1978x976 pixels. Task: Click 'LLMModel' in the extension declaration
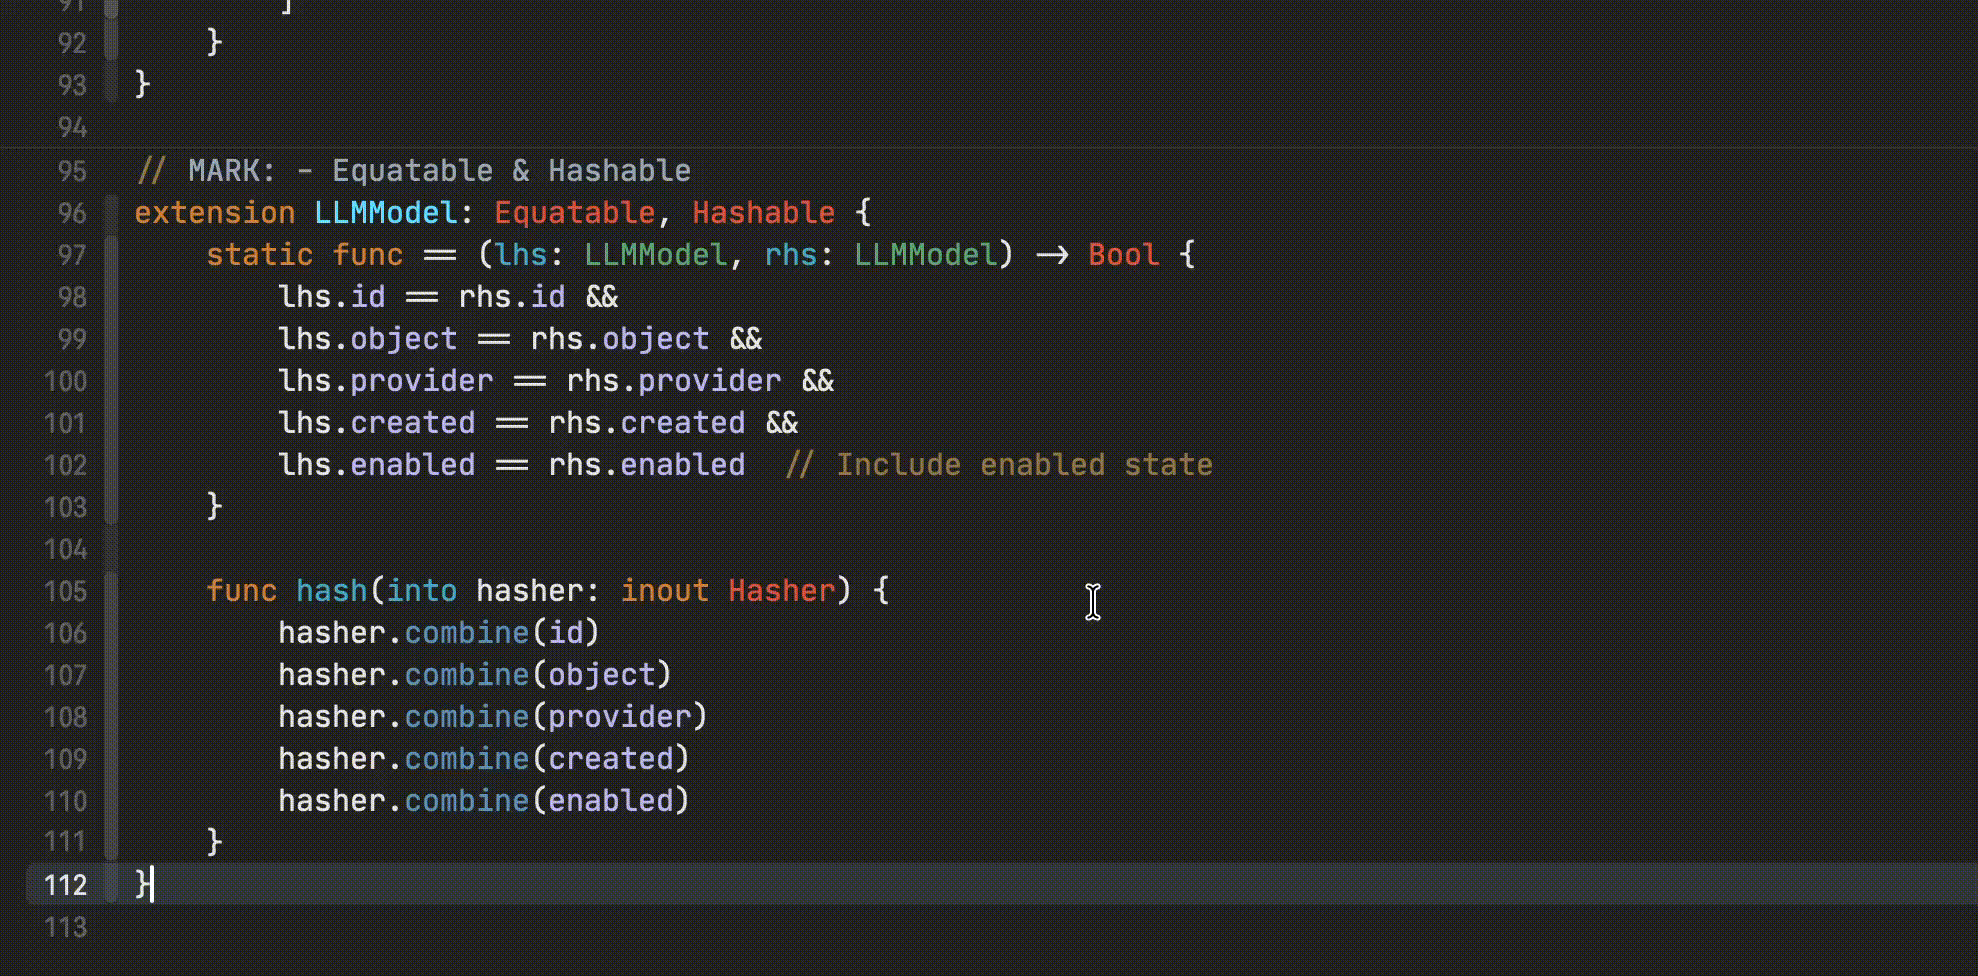386,213
